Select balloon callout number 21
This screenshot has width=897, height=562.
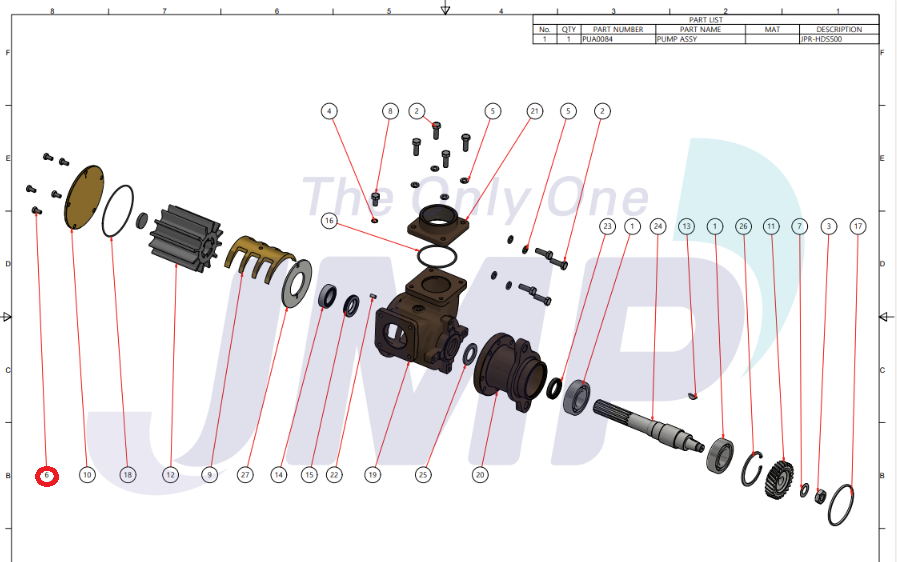[534, 111]
